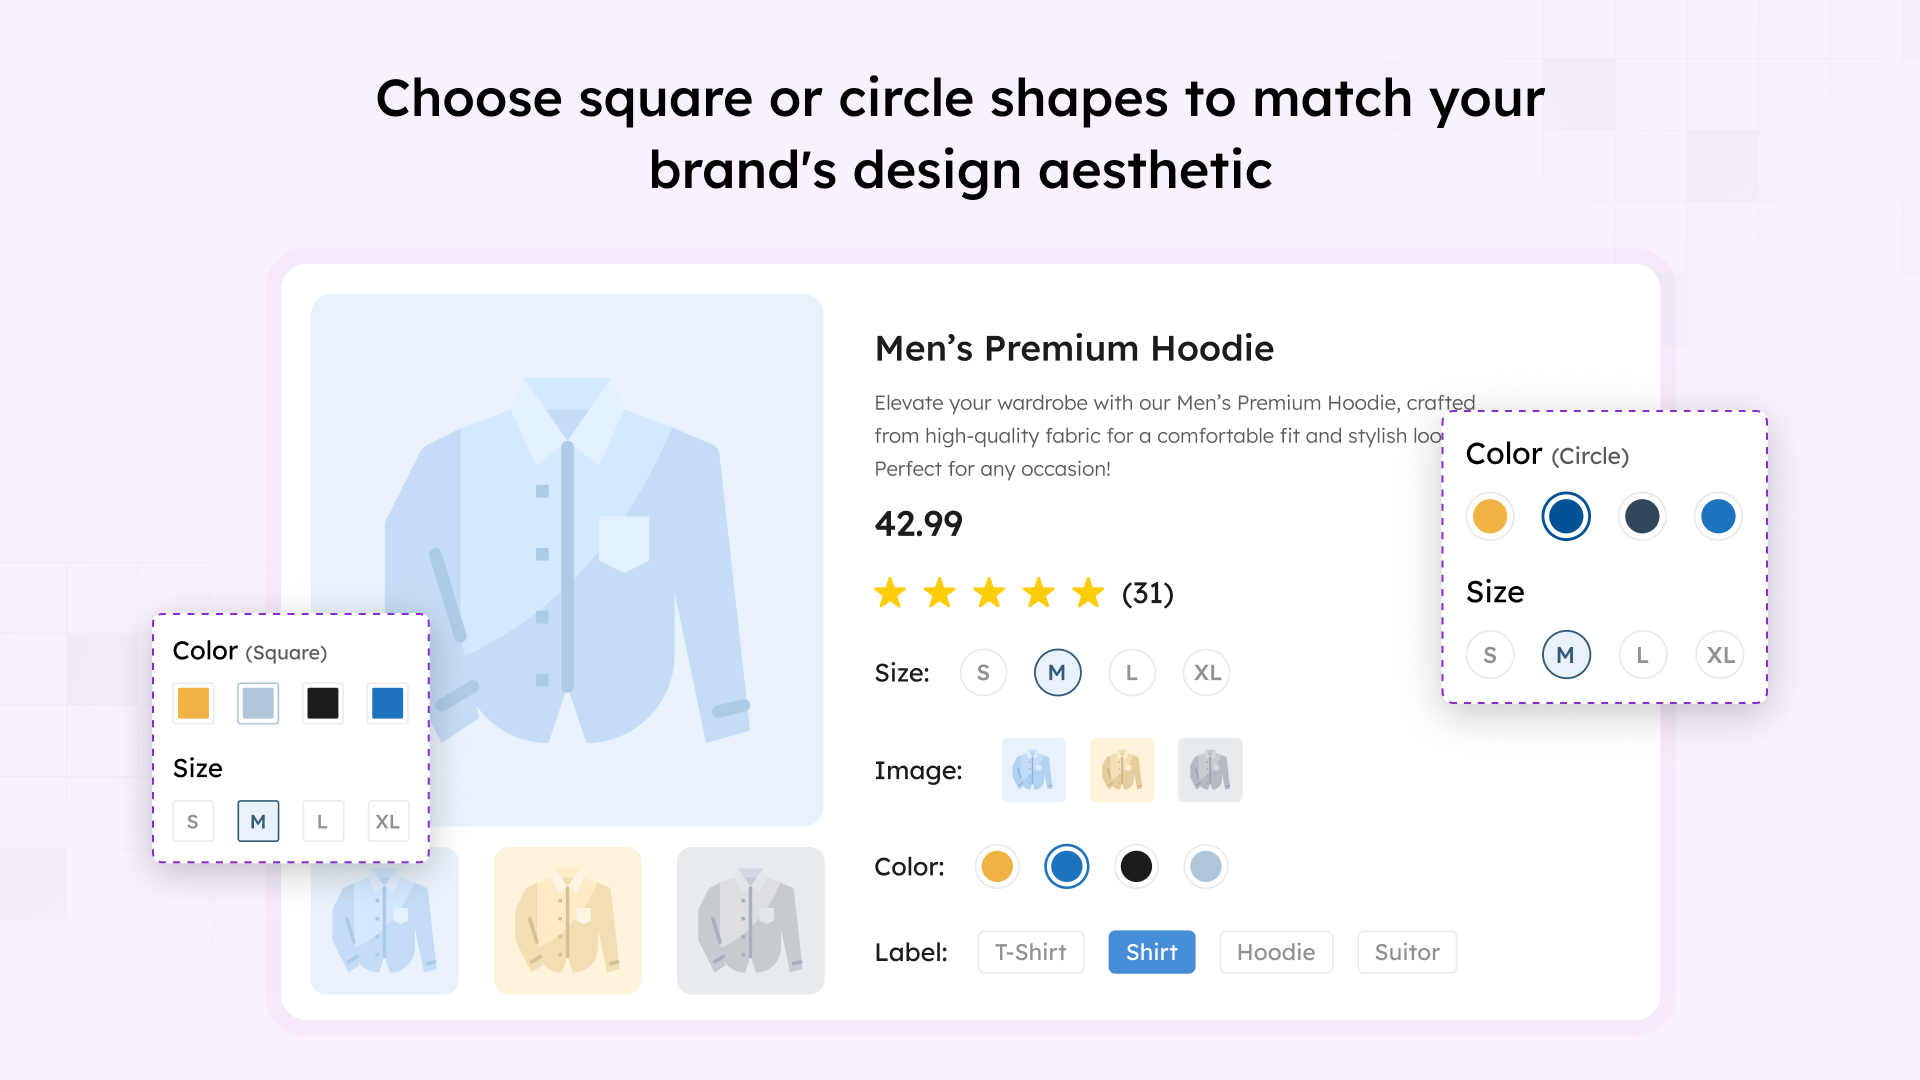This screenshot has width=1920, height=1080.
Task: Select the selected M size in Square panel
Action: point(257,820)
